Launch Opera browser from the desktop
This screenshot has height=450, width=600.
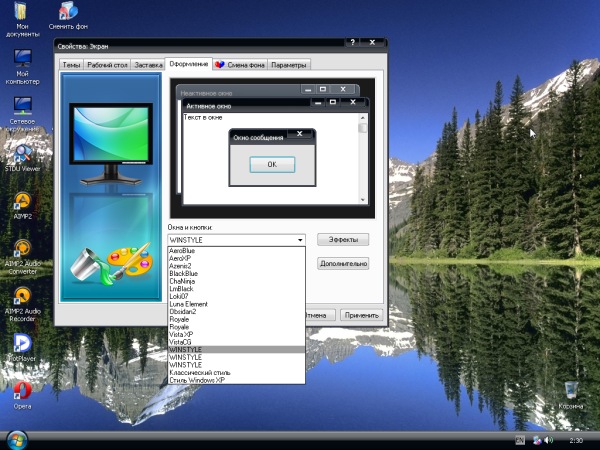[22, 390]
